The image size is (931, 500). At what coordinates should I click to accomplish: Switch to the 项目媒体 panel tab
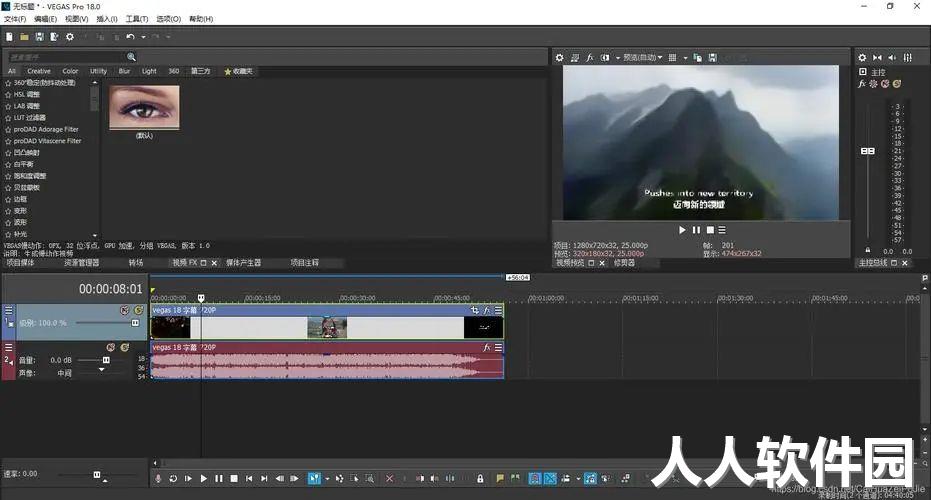(x=20, y=262)
